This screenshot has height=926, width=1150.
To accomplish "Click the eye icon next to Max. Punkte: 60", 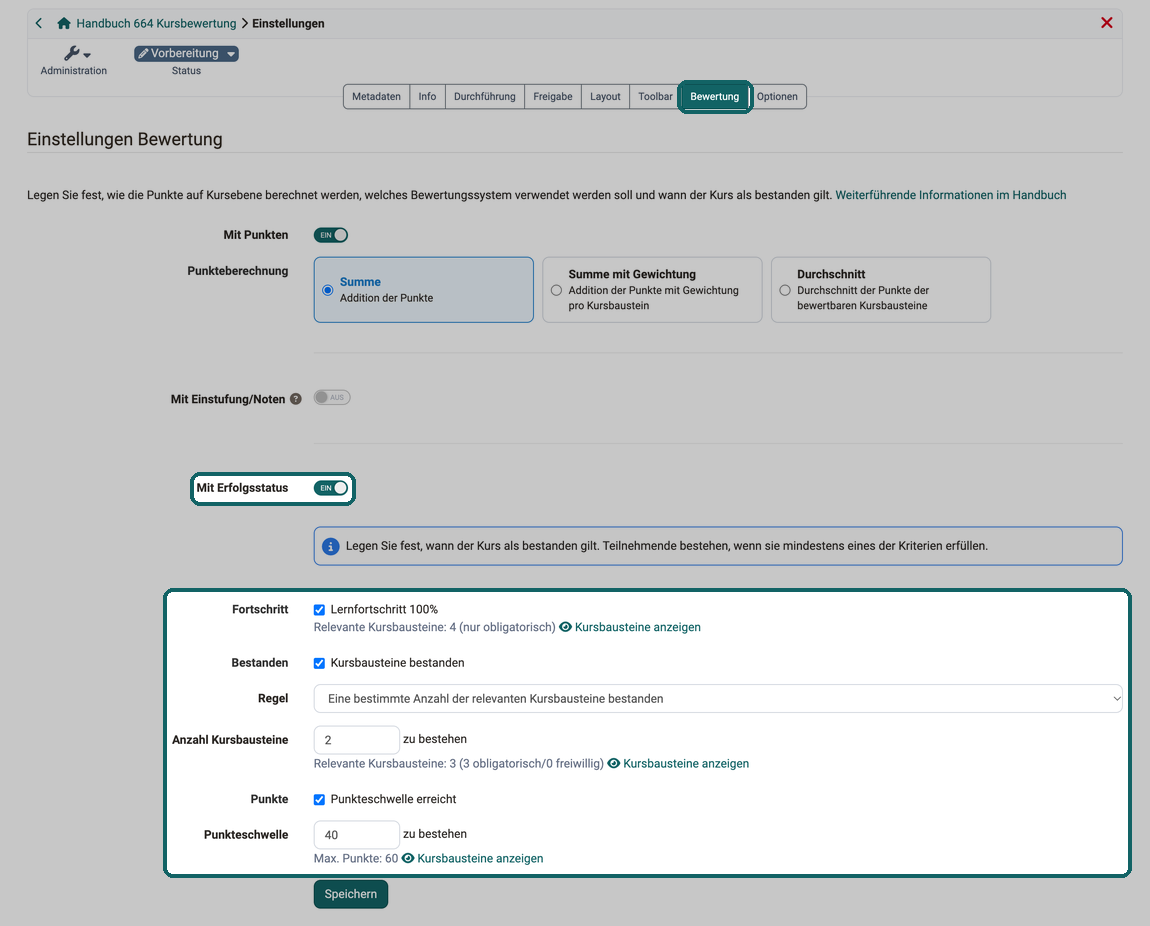I will click(408, 858).
